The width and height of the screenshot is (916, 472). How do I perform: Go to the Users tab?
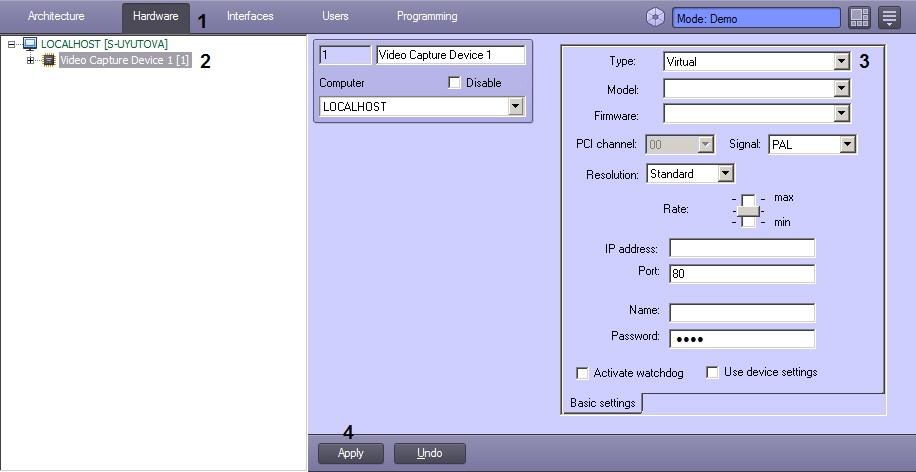[x=335, y=16]
